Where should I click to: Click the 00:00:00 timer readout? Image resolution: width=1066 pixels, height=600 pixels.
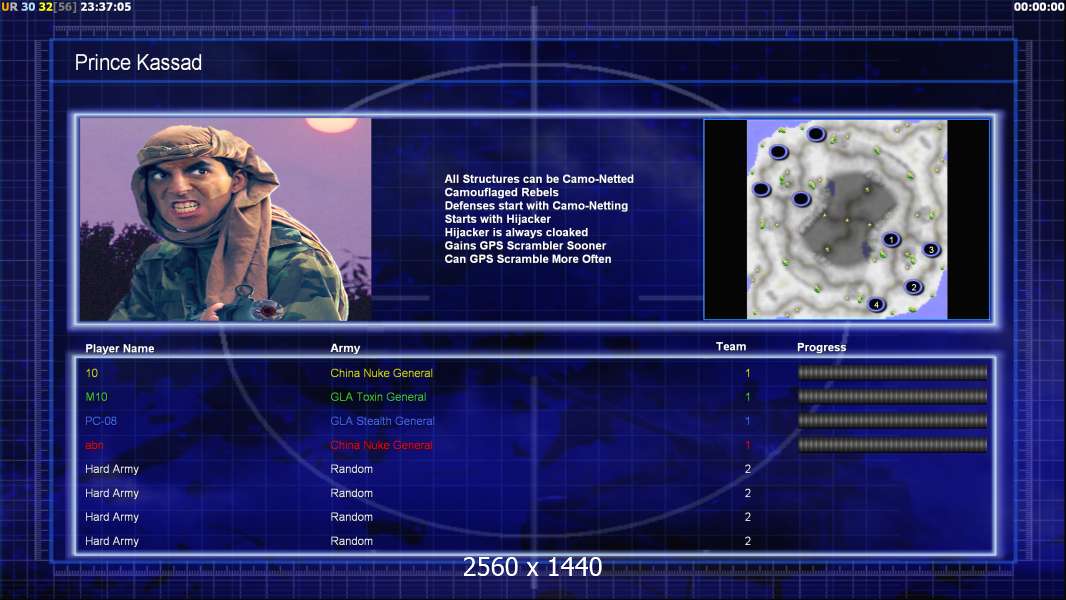tap(1039, 7)
